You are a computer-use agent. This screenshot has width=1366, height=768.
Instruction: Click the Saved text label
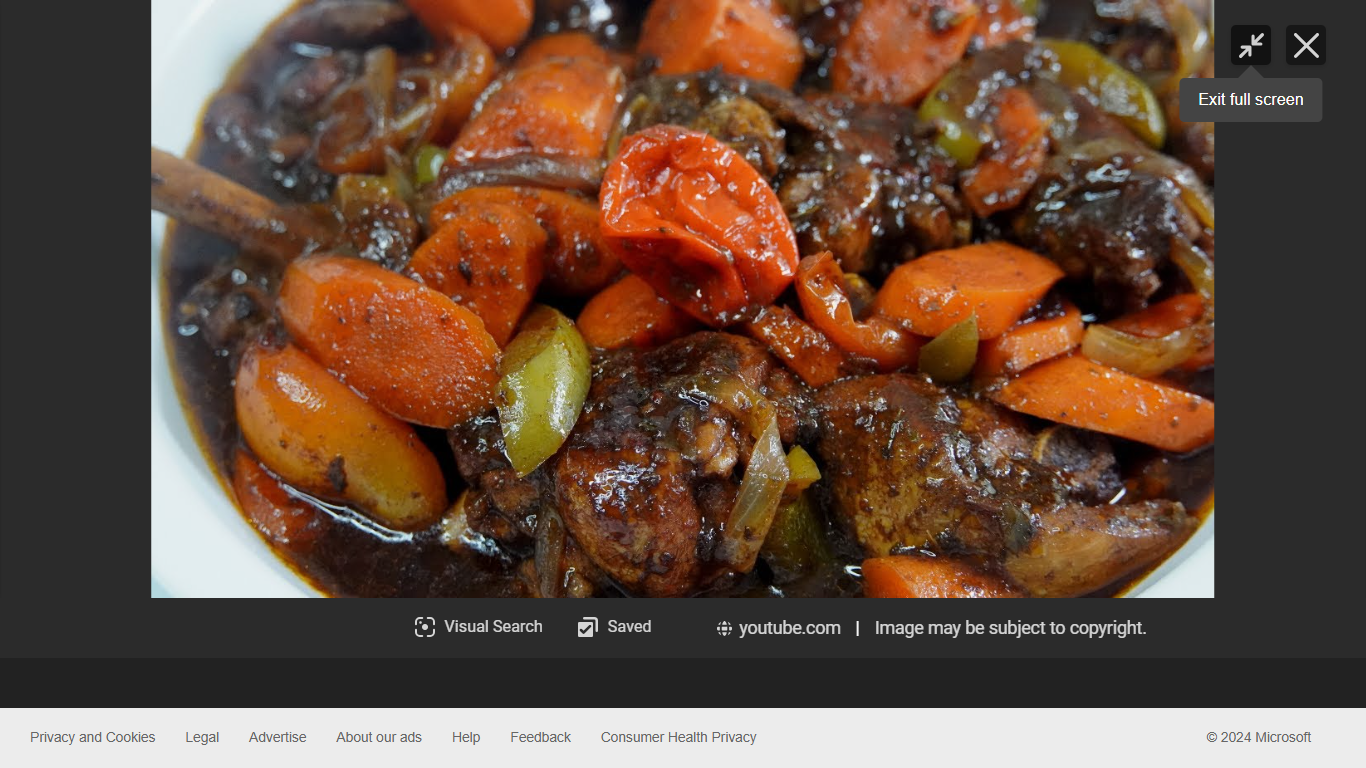pyautogui.click(x=629, y=627)
